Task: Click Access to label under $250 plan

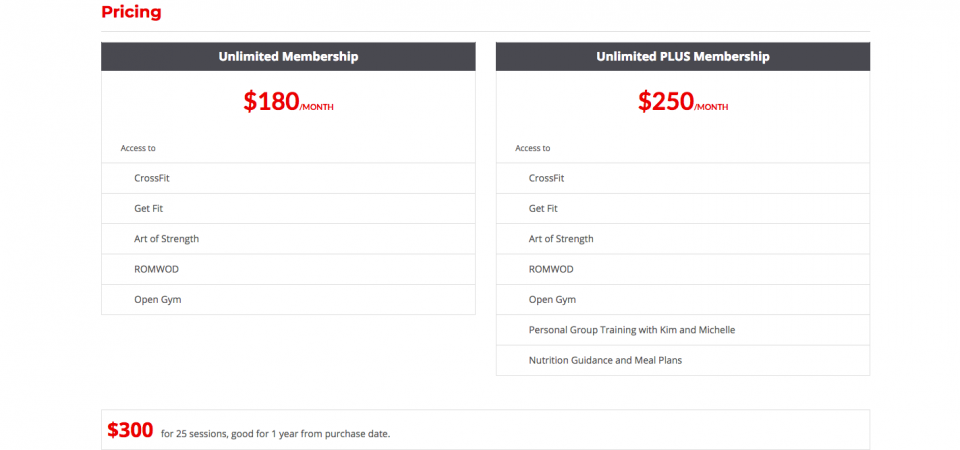Action: [x=533, y=148]
